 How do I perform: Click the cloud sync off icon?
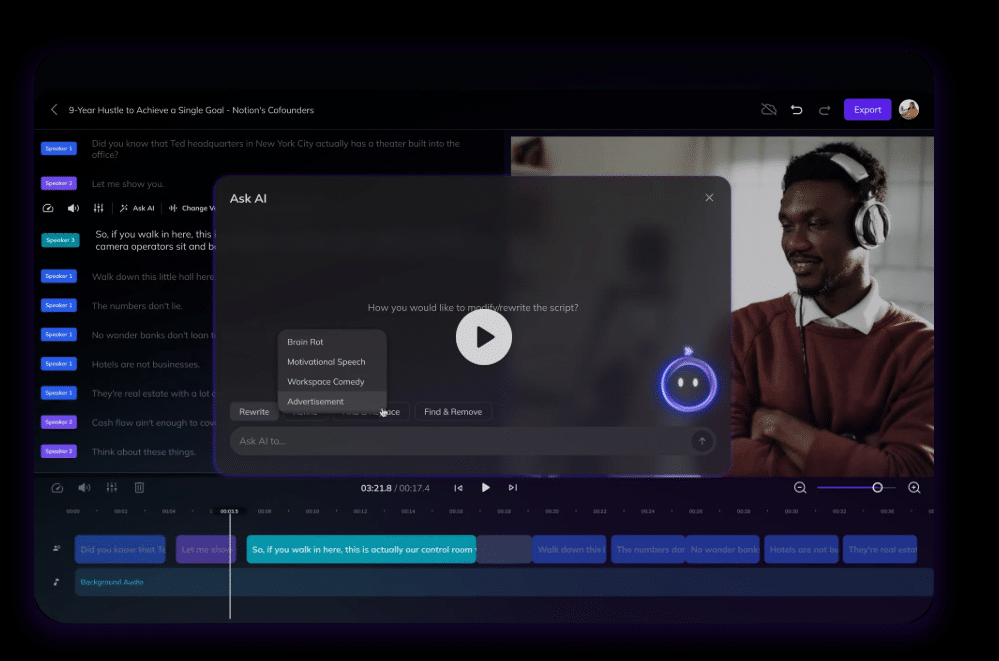point(769,110)
